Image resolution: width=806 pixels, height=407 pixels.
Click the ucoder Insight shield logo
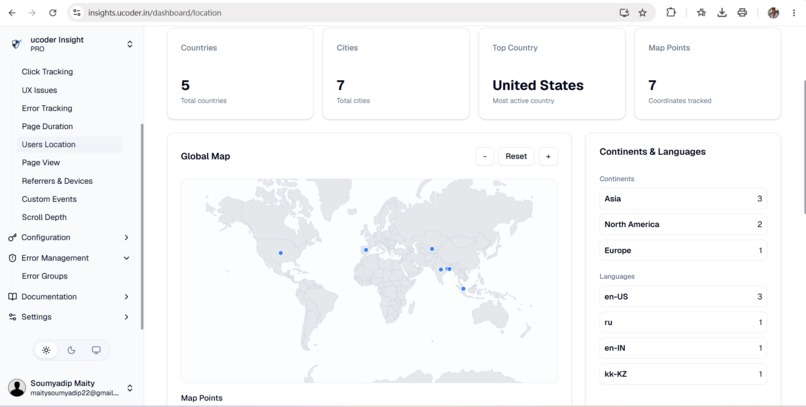[16, 44]
